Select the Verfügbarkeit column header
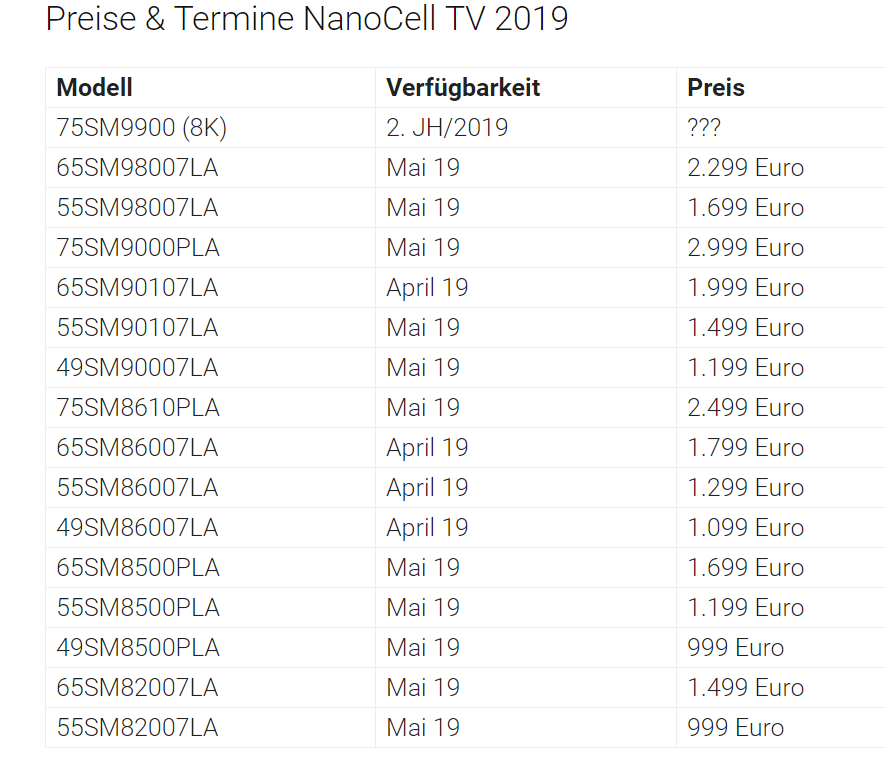886x770 pixels. pyautogui.click(x=463, y=88)
